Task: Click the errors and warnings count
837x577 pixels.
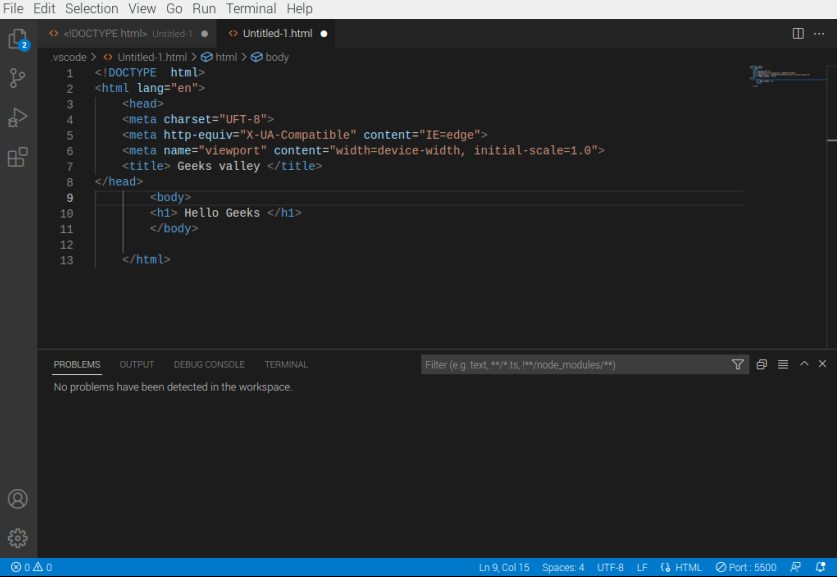Action: click(31, 567)
